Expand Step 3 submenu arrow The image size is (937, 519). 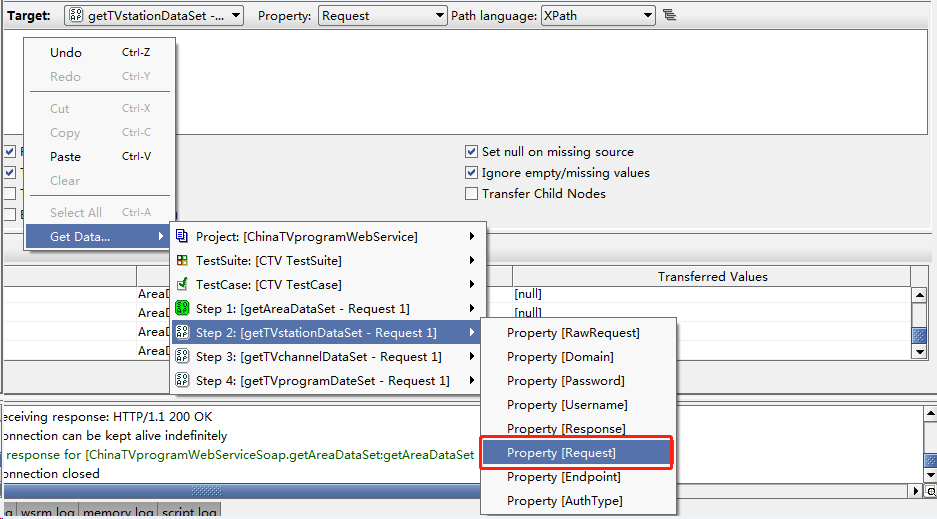pos(472,357)
